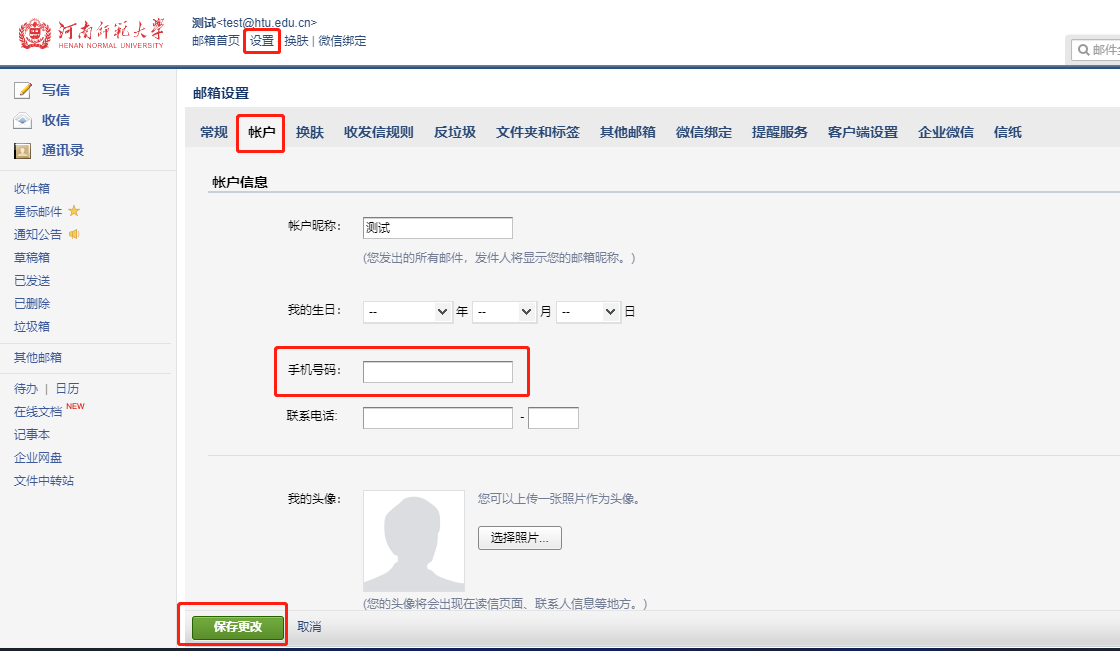This screenshot has width=1120, height=651.
Task: Select the 客户端设置 tab
Action: pos(862,132)
